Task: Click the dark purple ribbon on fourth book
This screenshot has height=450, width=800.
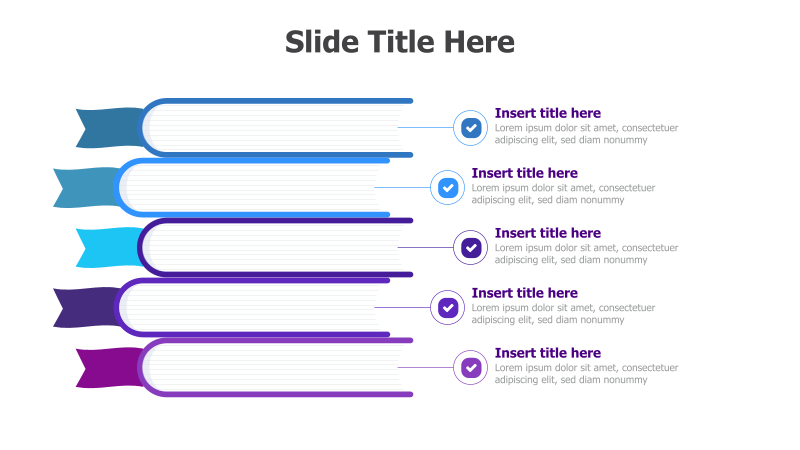Action: tap(86, 308)
